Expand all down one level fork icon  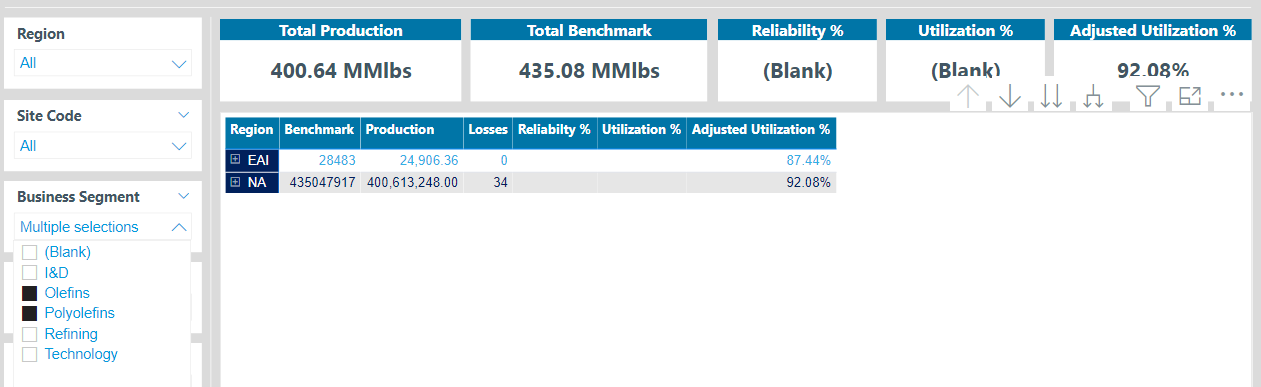(x=1094, y=96)
